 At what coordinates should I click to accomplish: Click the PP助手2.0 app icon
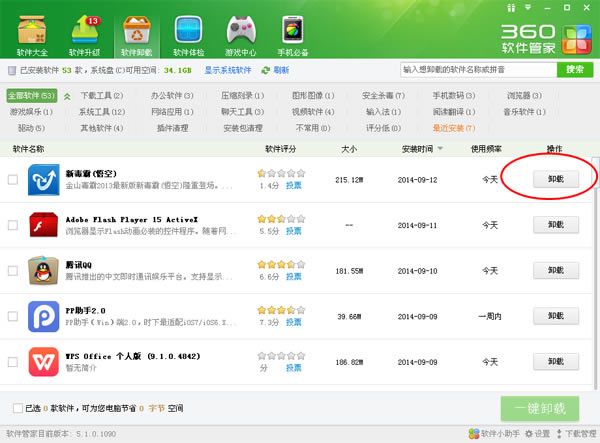click(x=44, y=316)
